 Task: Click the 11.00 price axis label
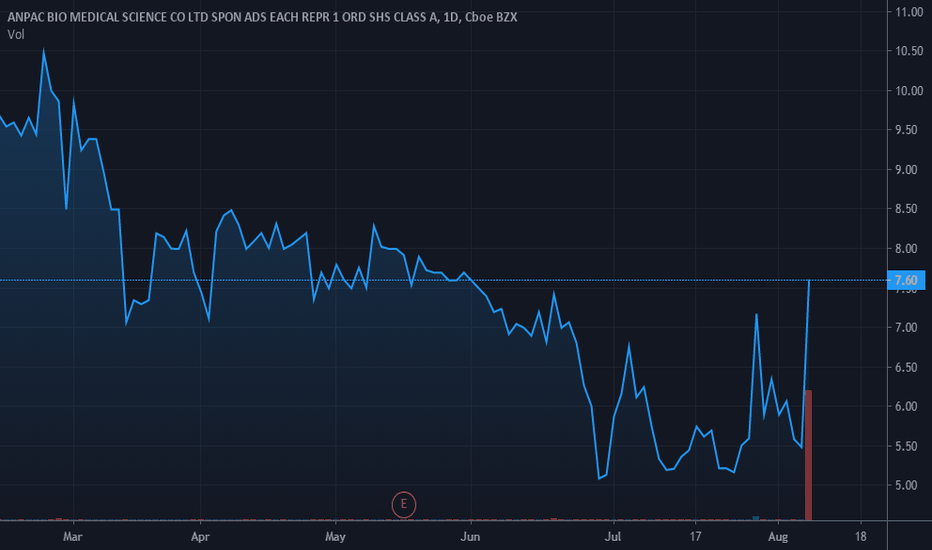909,12
